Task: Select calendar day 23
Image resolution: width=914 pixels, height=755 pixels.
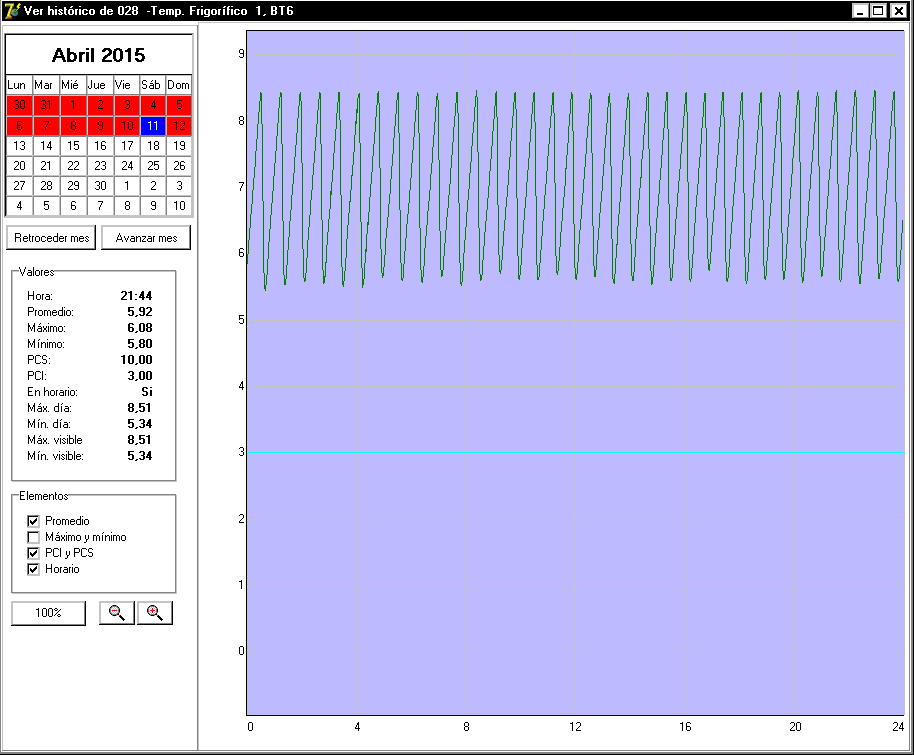Action: 100,166
